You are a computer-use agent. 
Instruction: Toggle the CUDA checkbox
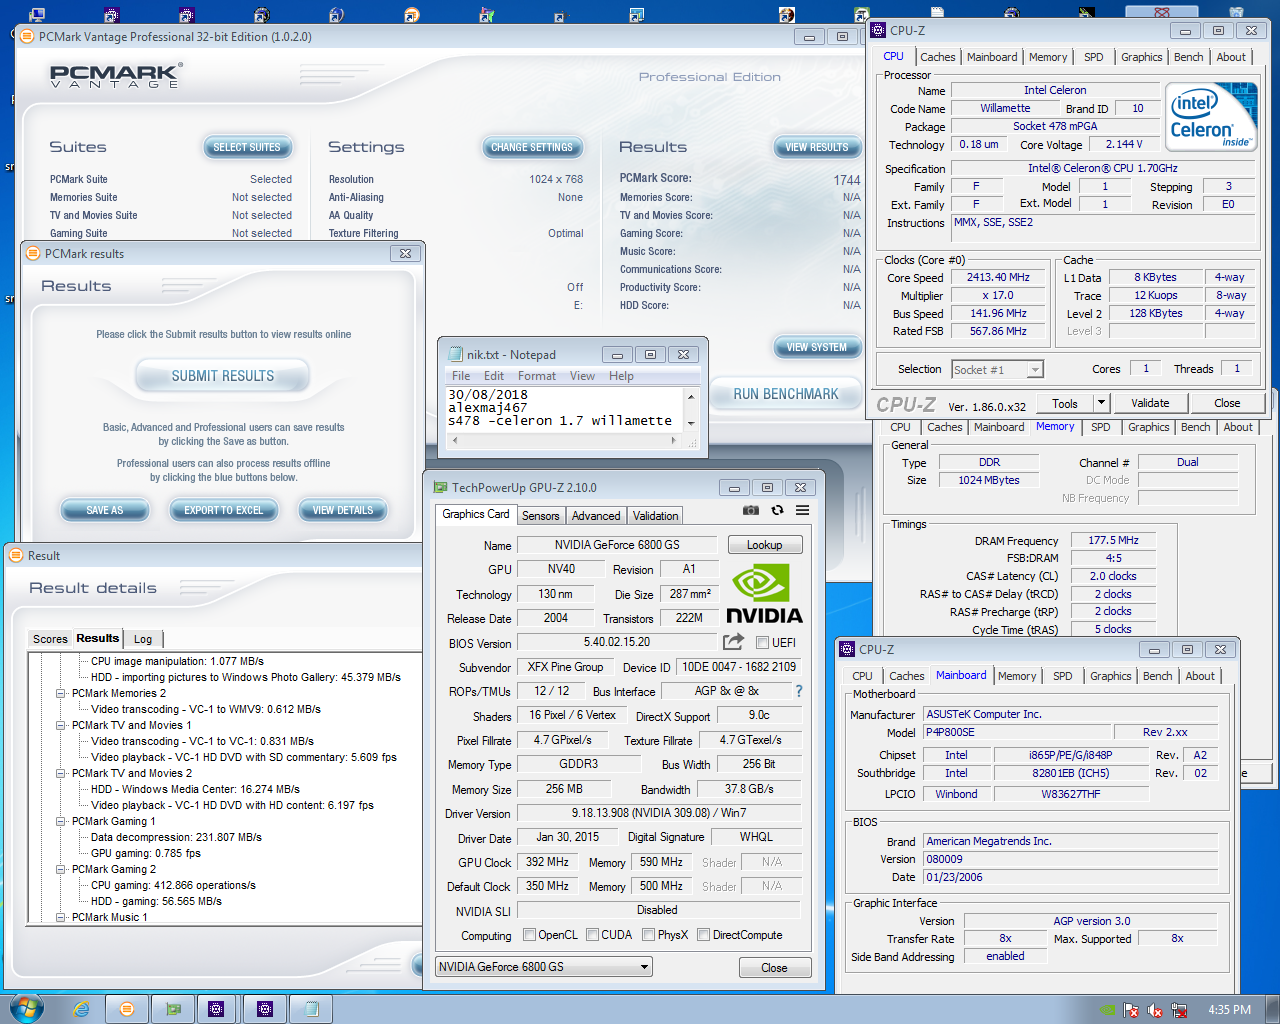click(593, 935)
